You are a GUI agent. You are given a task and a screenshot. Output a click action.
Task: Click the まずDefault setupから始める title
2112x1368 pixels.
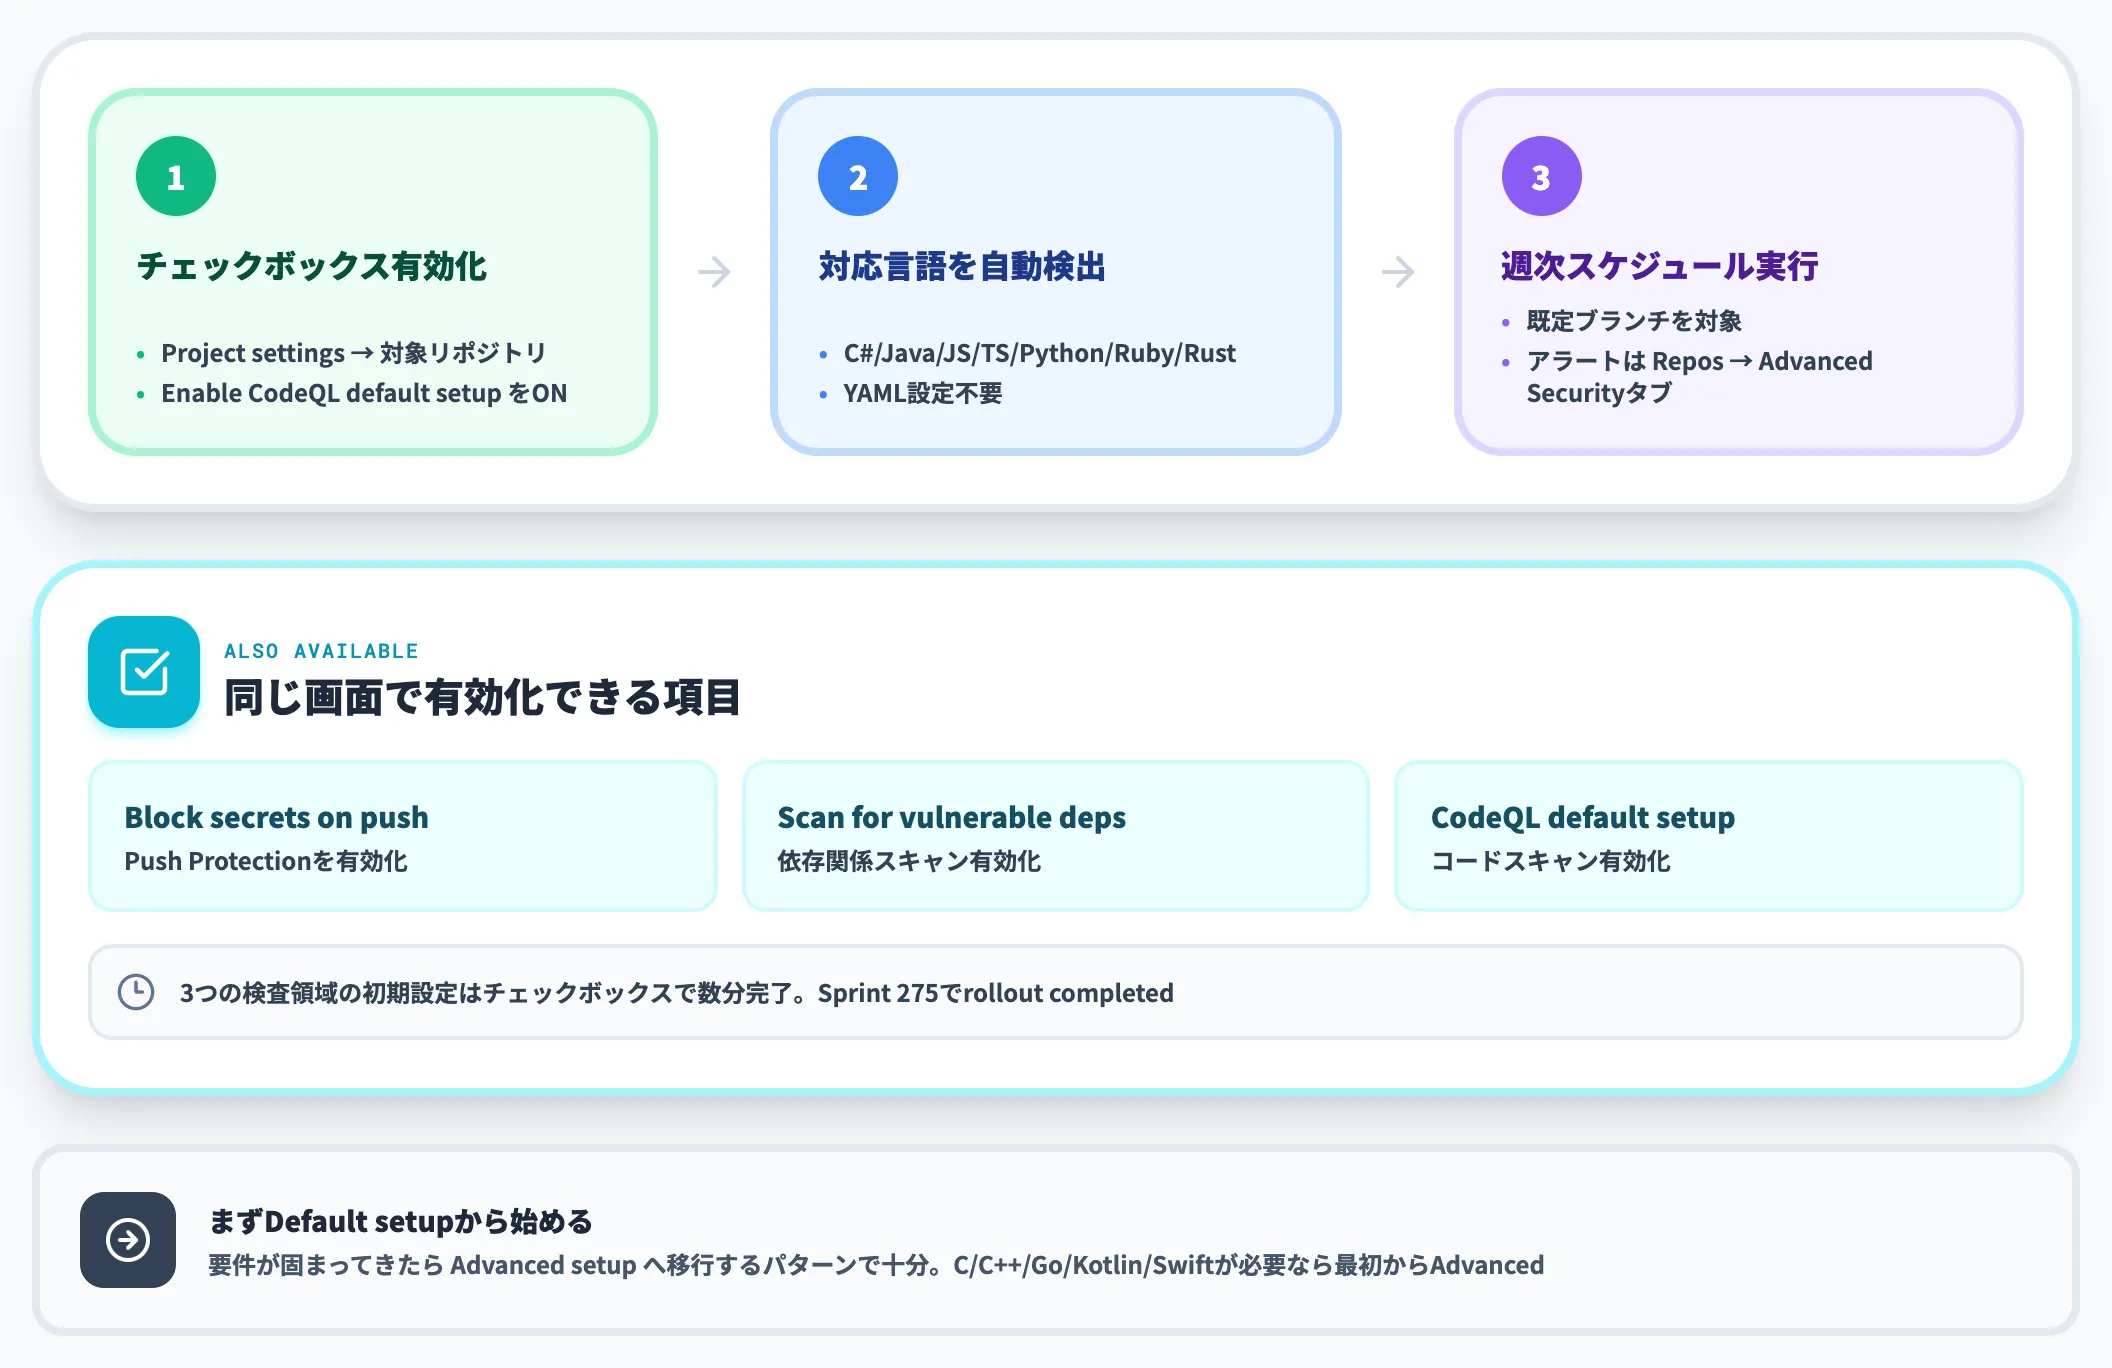tap(401, 1221)
